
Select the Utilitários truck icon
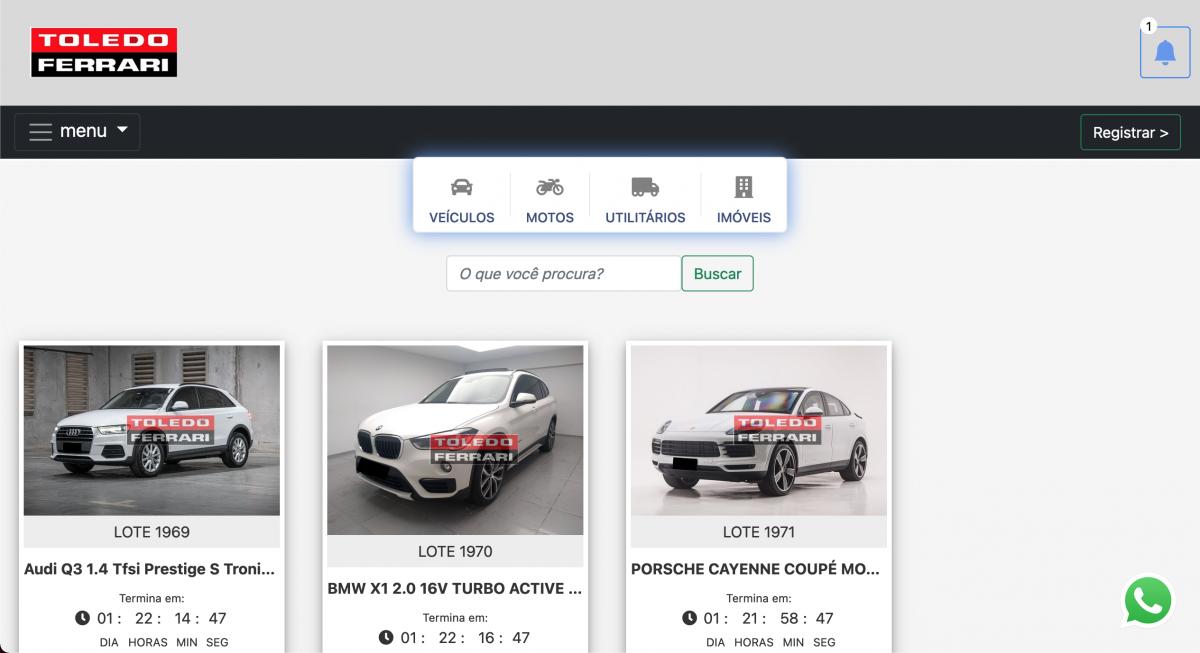645,187
